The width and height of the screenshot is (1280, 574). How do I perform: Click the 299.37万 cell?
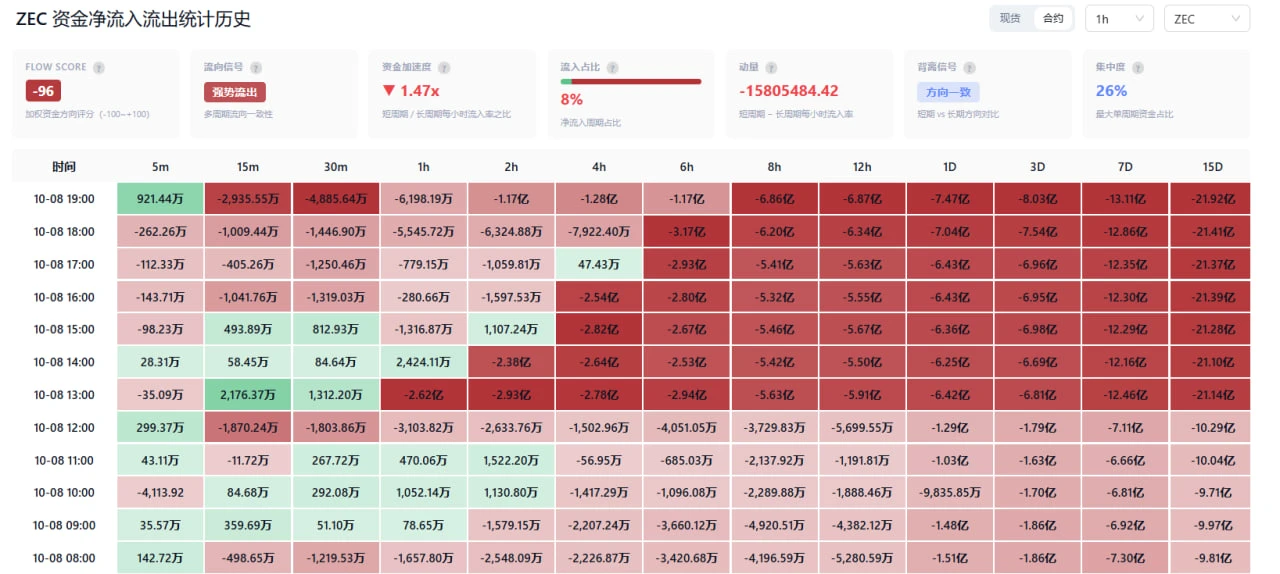[x=160, y=427]
